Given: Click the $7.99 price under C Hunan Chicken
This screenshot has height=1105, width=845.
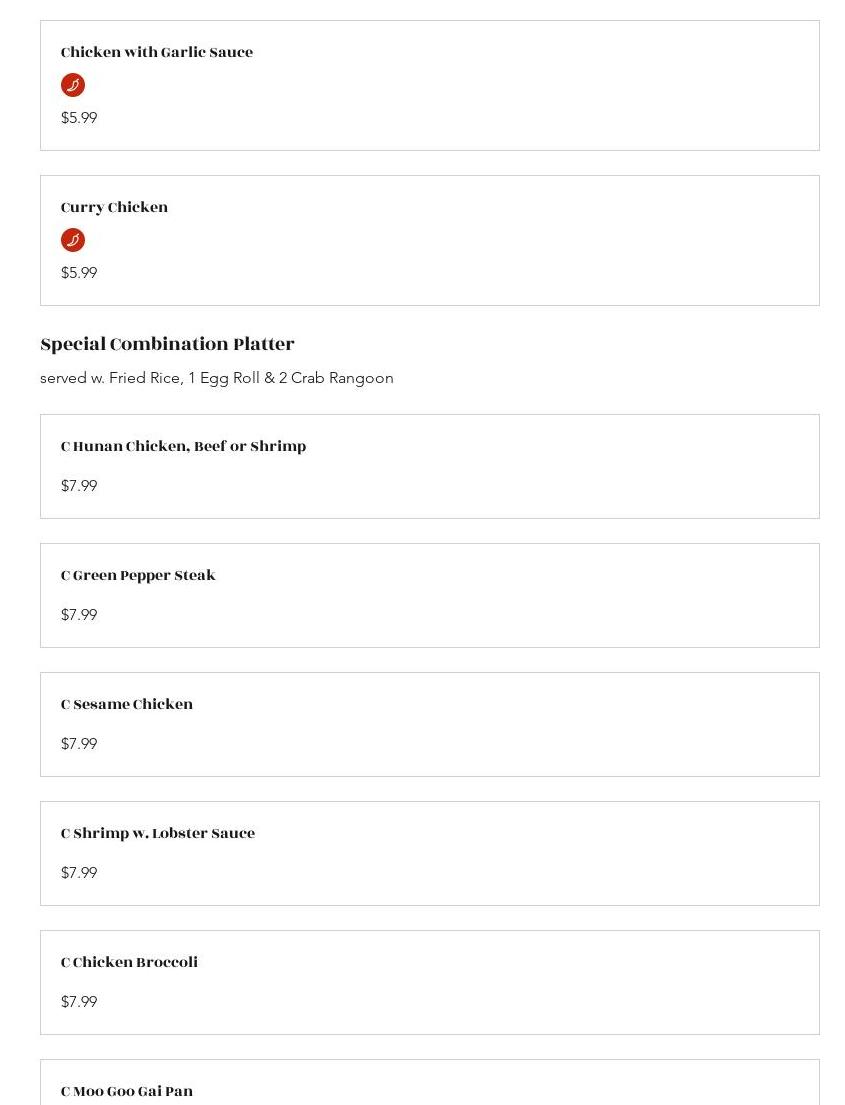Looking at the screenshot, I should coord(79,486).
